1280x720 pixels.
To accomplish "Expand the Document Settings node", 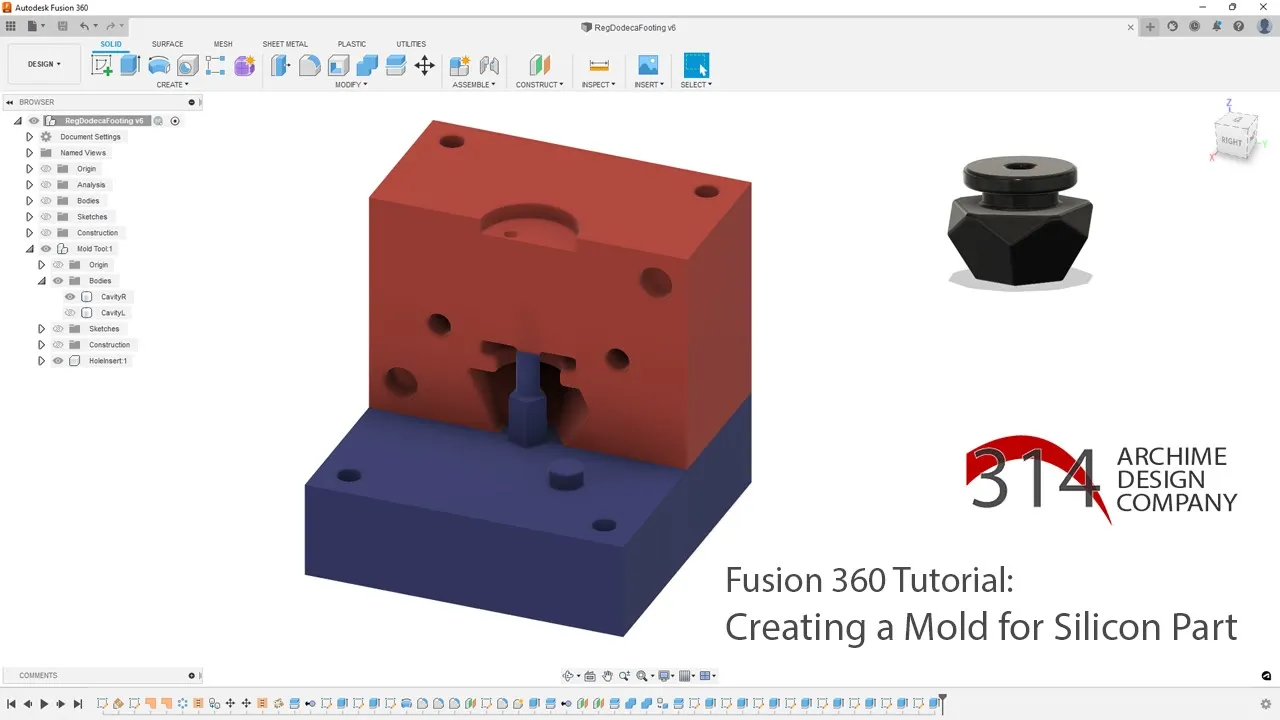I will [x=29, y=137].
